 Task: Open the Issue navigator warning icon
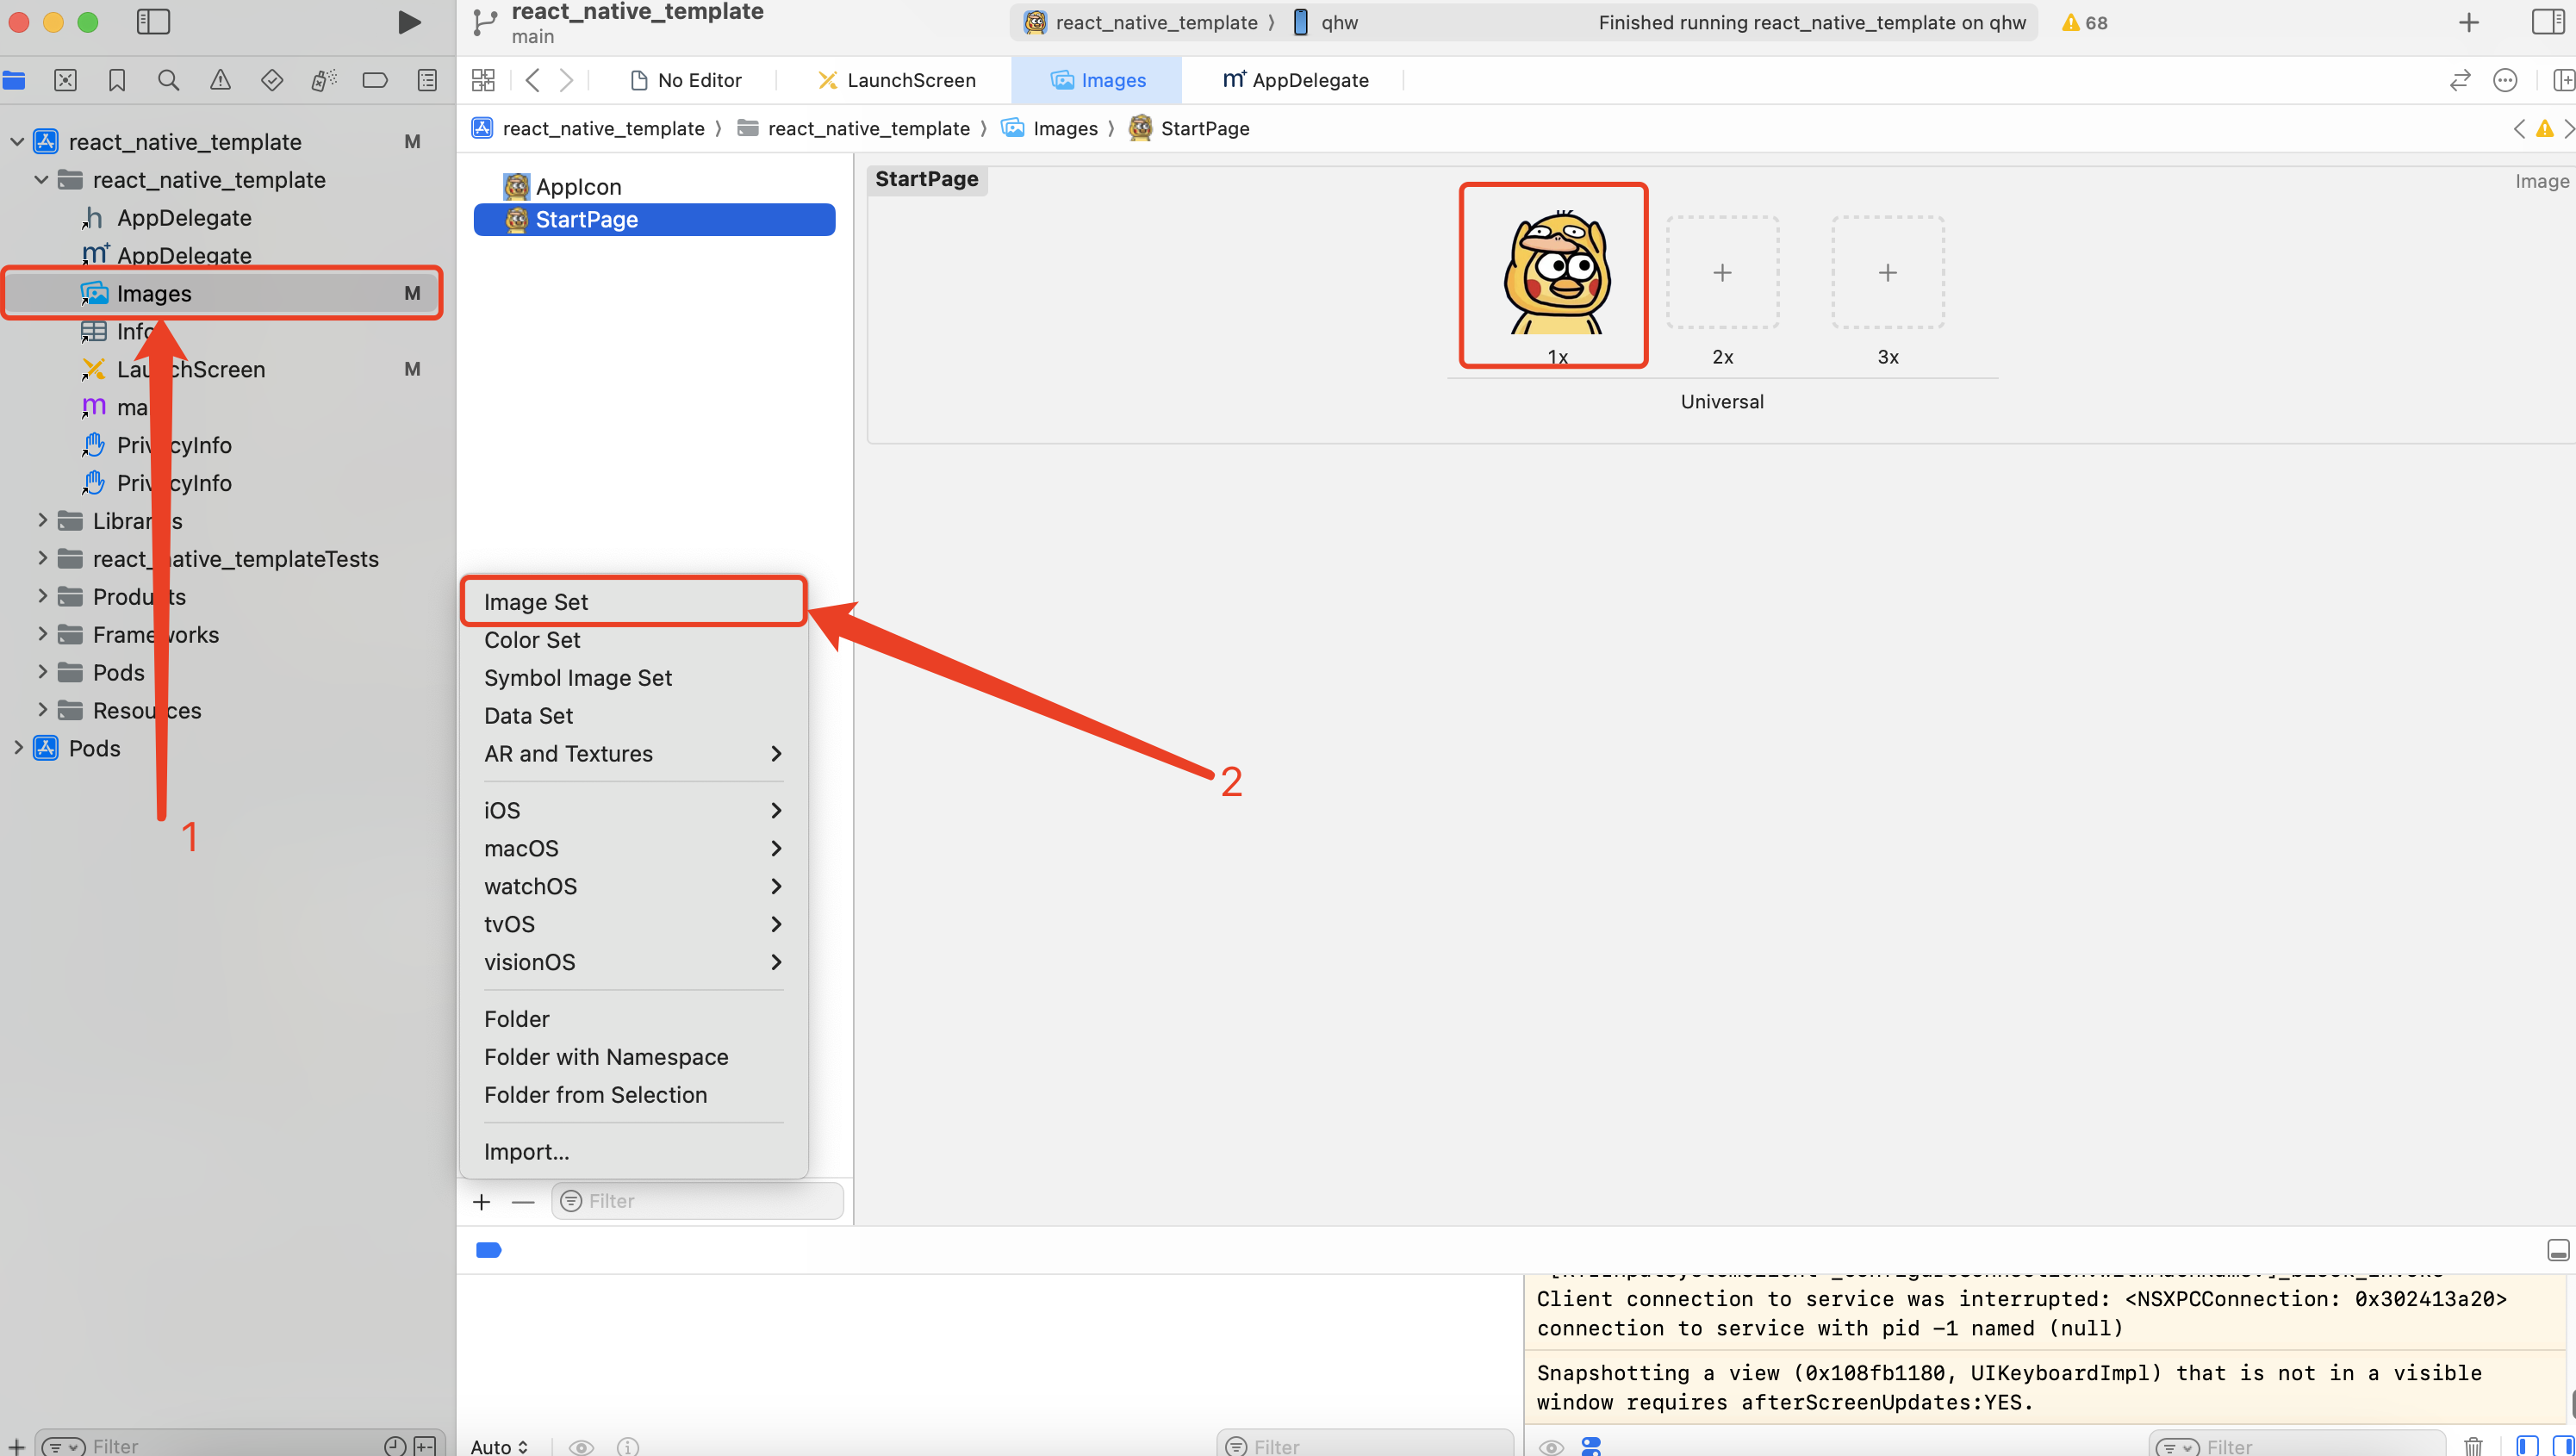(x=220, y=80)
